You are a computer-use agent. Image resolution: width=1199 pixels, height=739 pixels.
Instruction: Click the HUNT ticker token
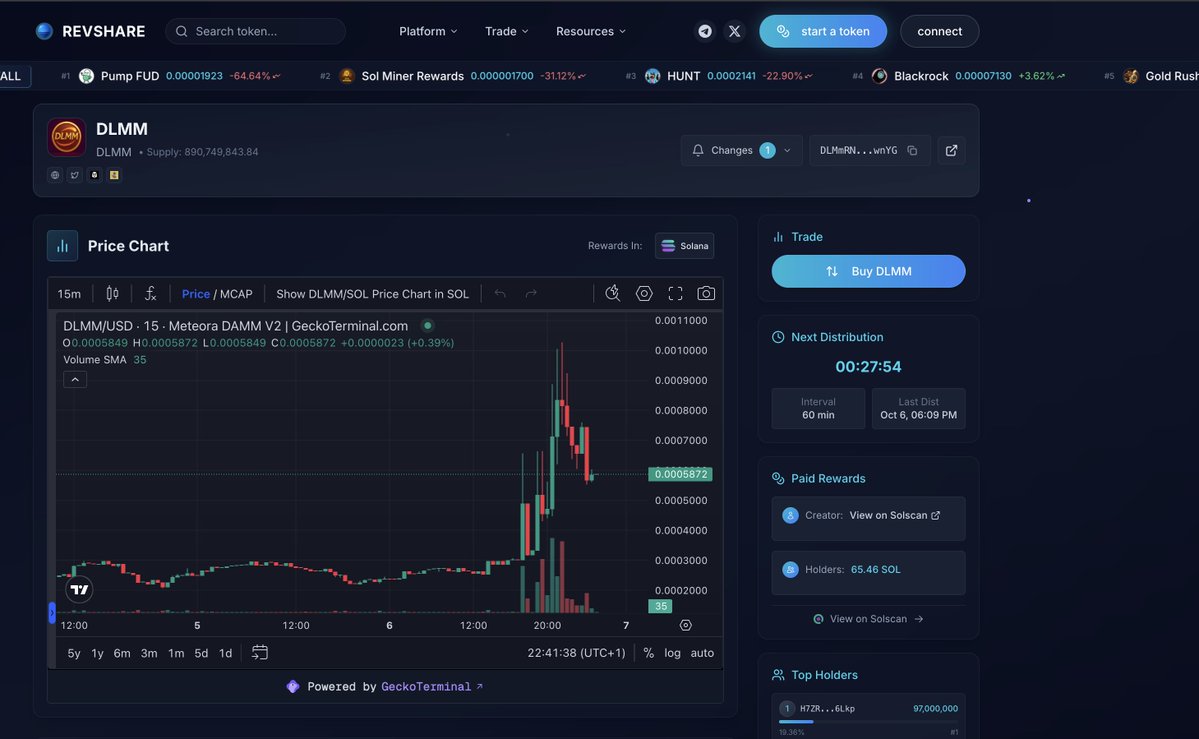(719, 76)
